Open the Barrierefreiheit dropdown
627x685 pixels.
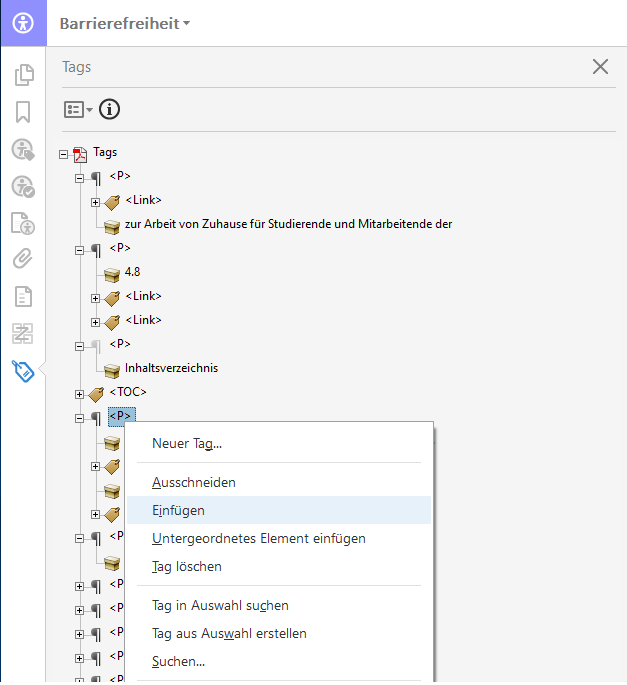point(124,23)
